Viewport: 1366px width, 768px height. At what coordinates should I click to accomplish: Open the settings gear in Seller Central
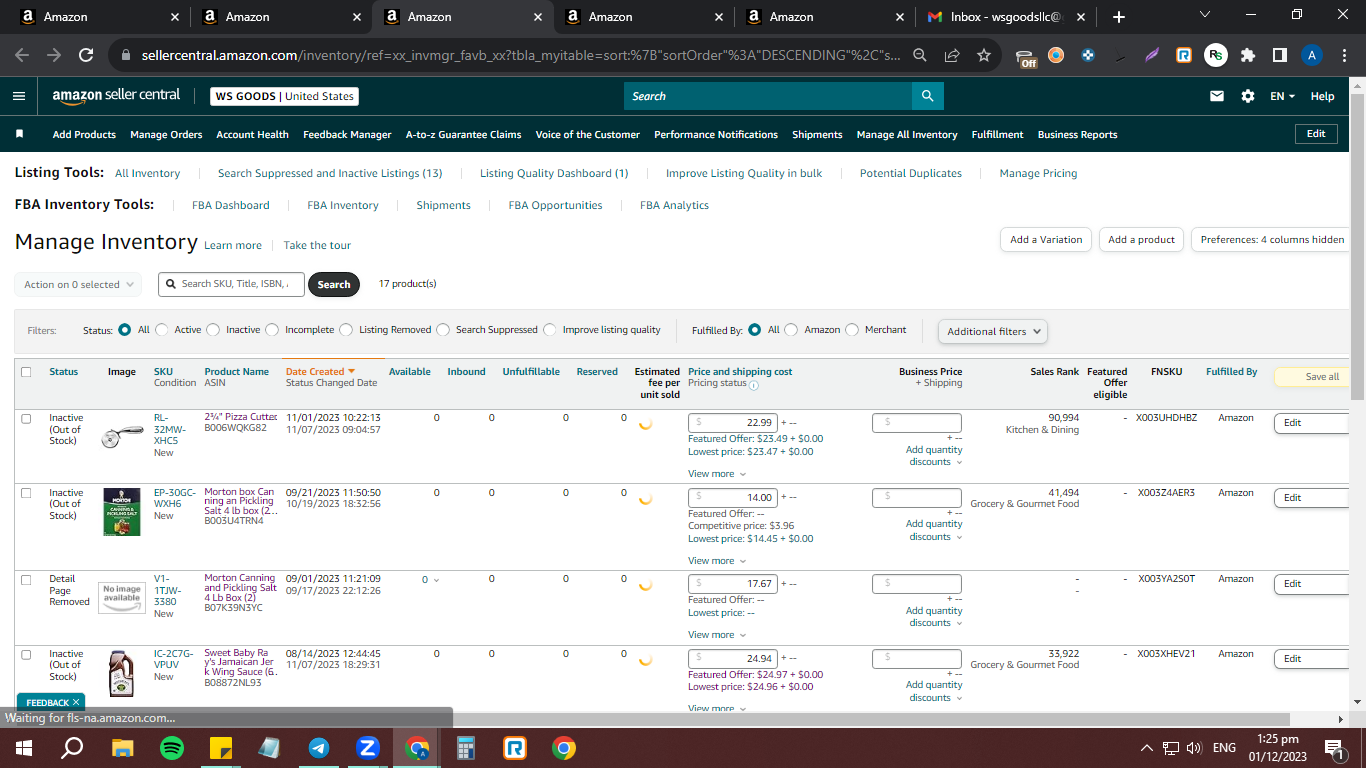pos(1247,96)
